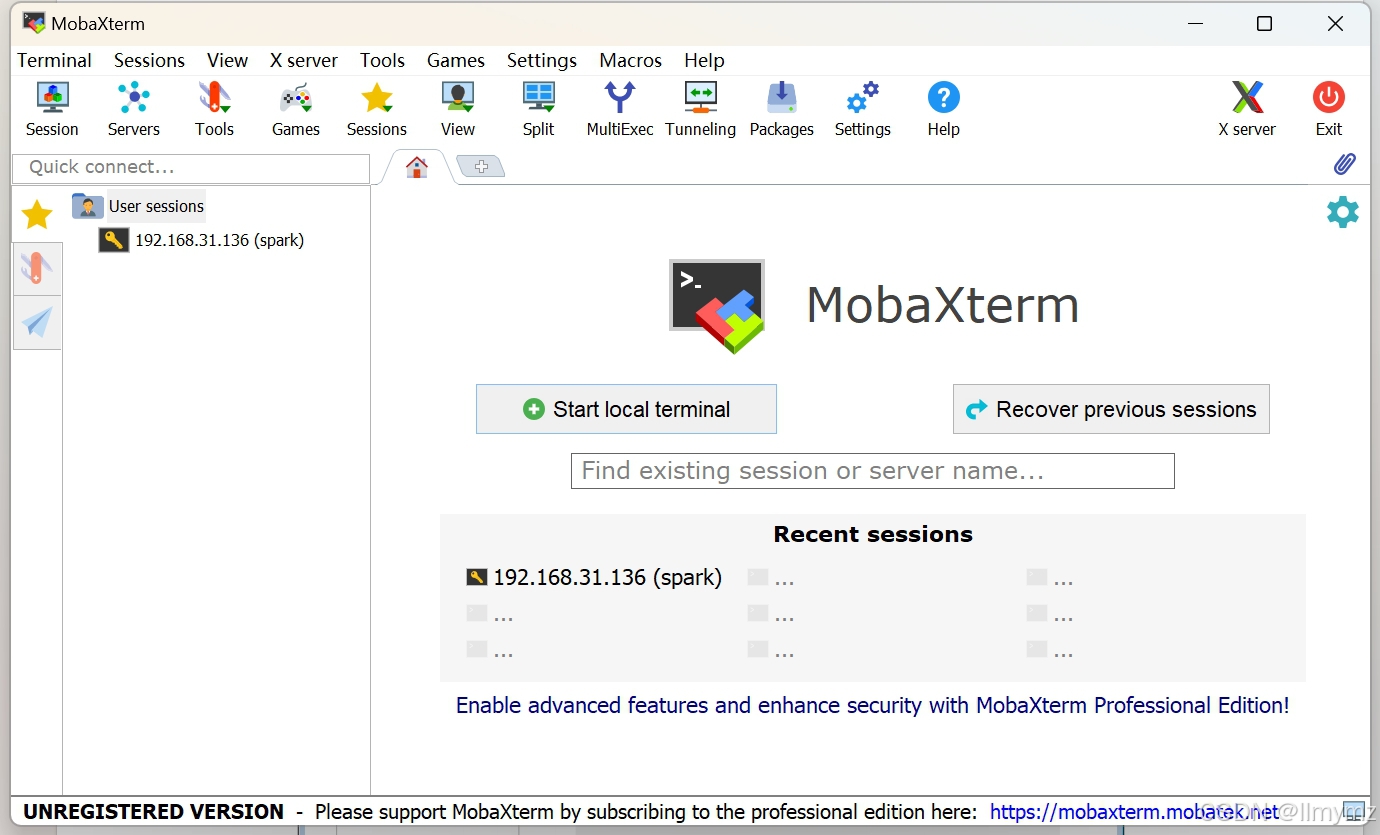Select the Swiss knife Tools sidebar tab
Screen dimensions: 1380x835
click(x=37, y=269)
